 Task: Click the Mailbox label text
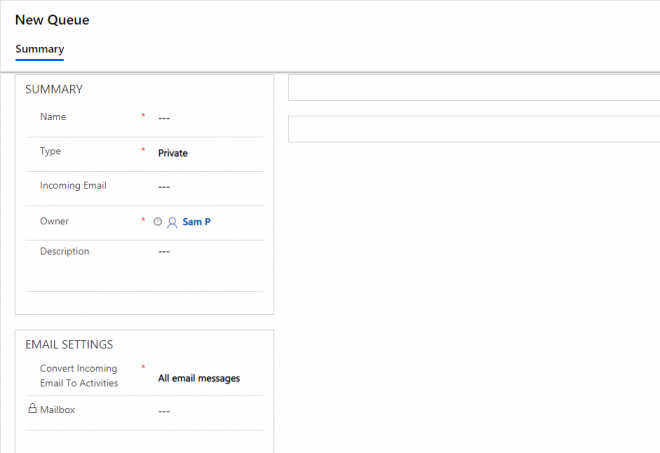59,410
